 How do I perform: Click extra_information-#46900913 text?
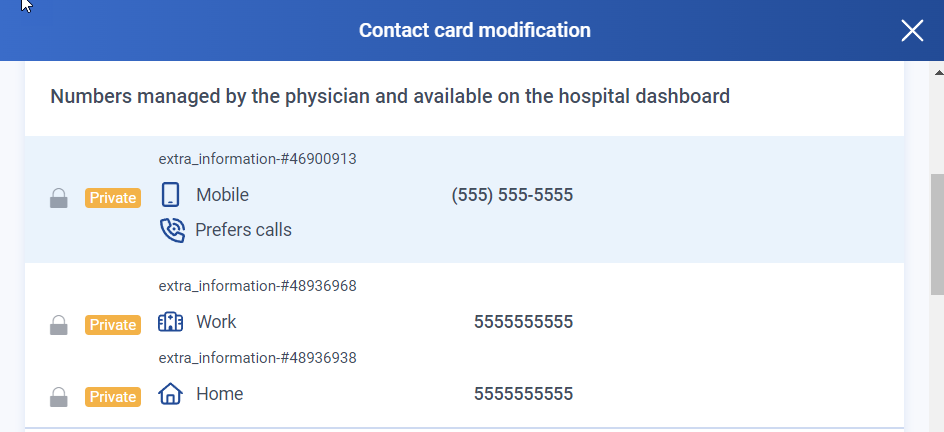point(258,159)
